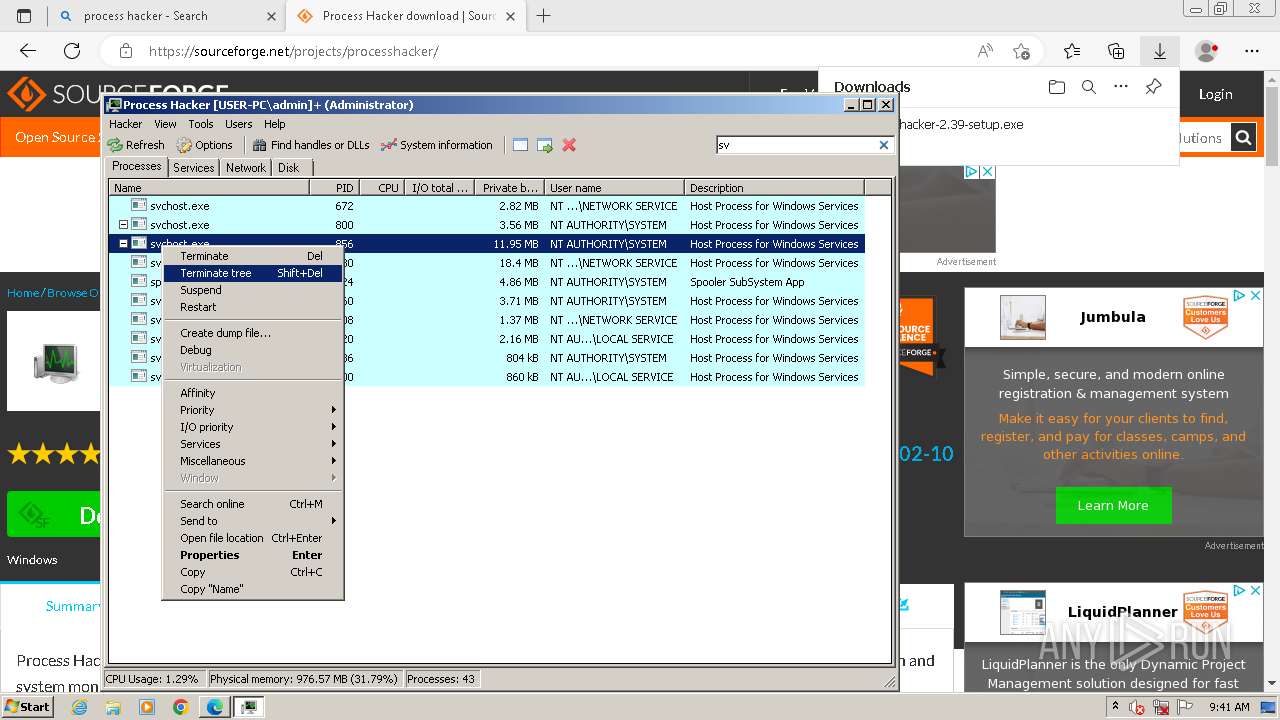
Task: Sort by the CPU column header
Action: 382,188
